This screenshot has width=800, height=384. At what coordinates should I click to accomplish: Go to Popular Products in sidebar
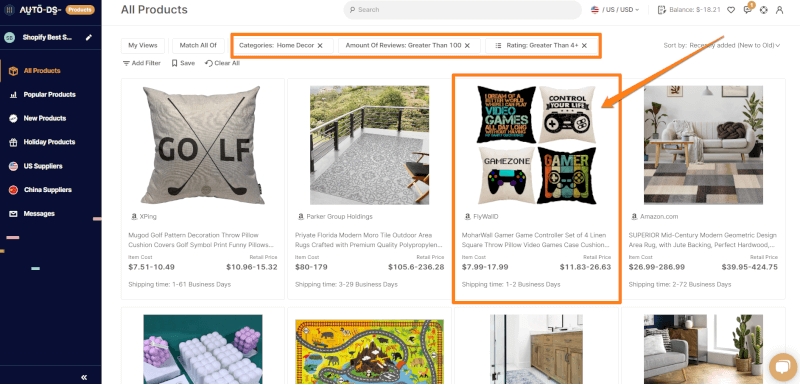49,94
